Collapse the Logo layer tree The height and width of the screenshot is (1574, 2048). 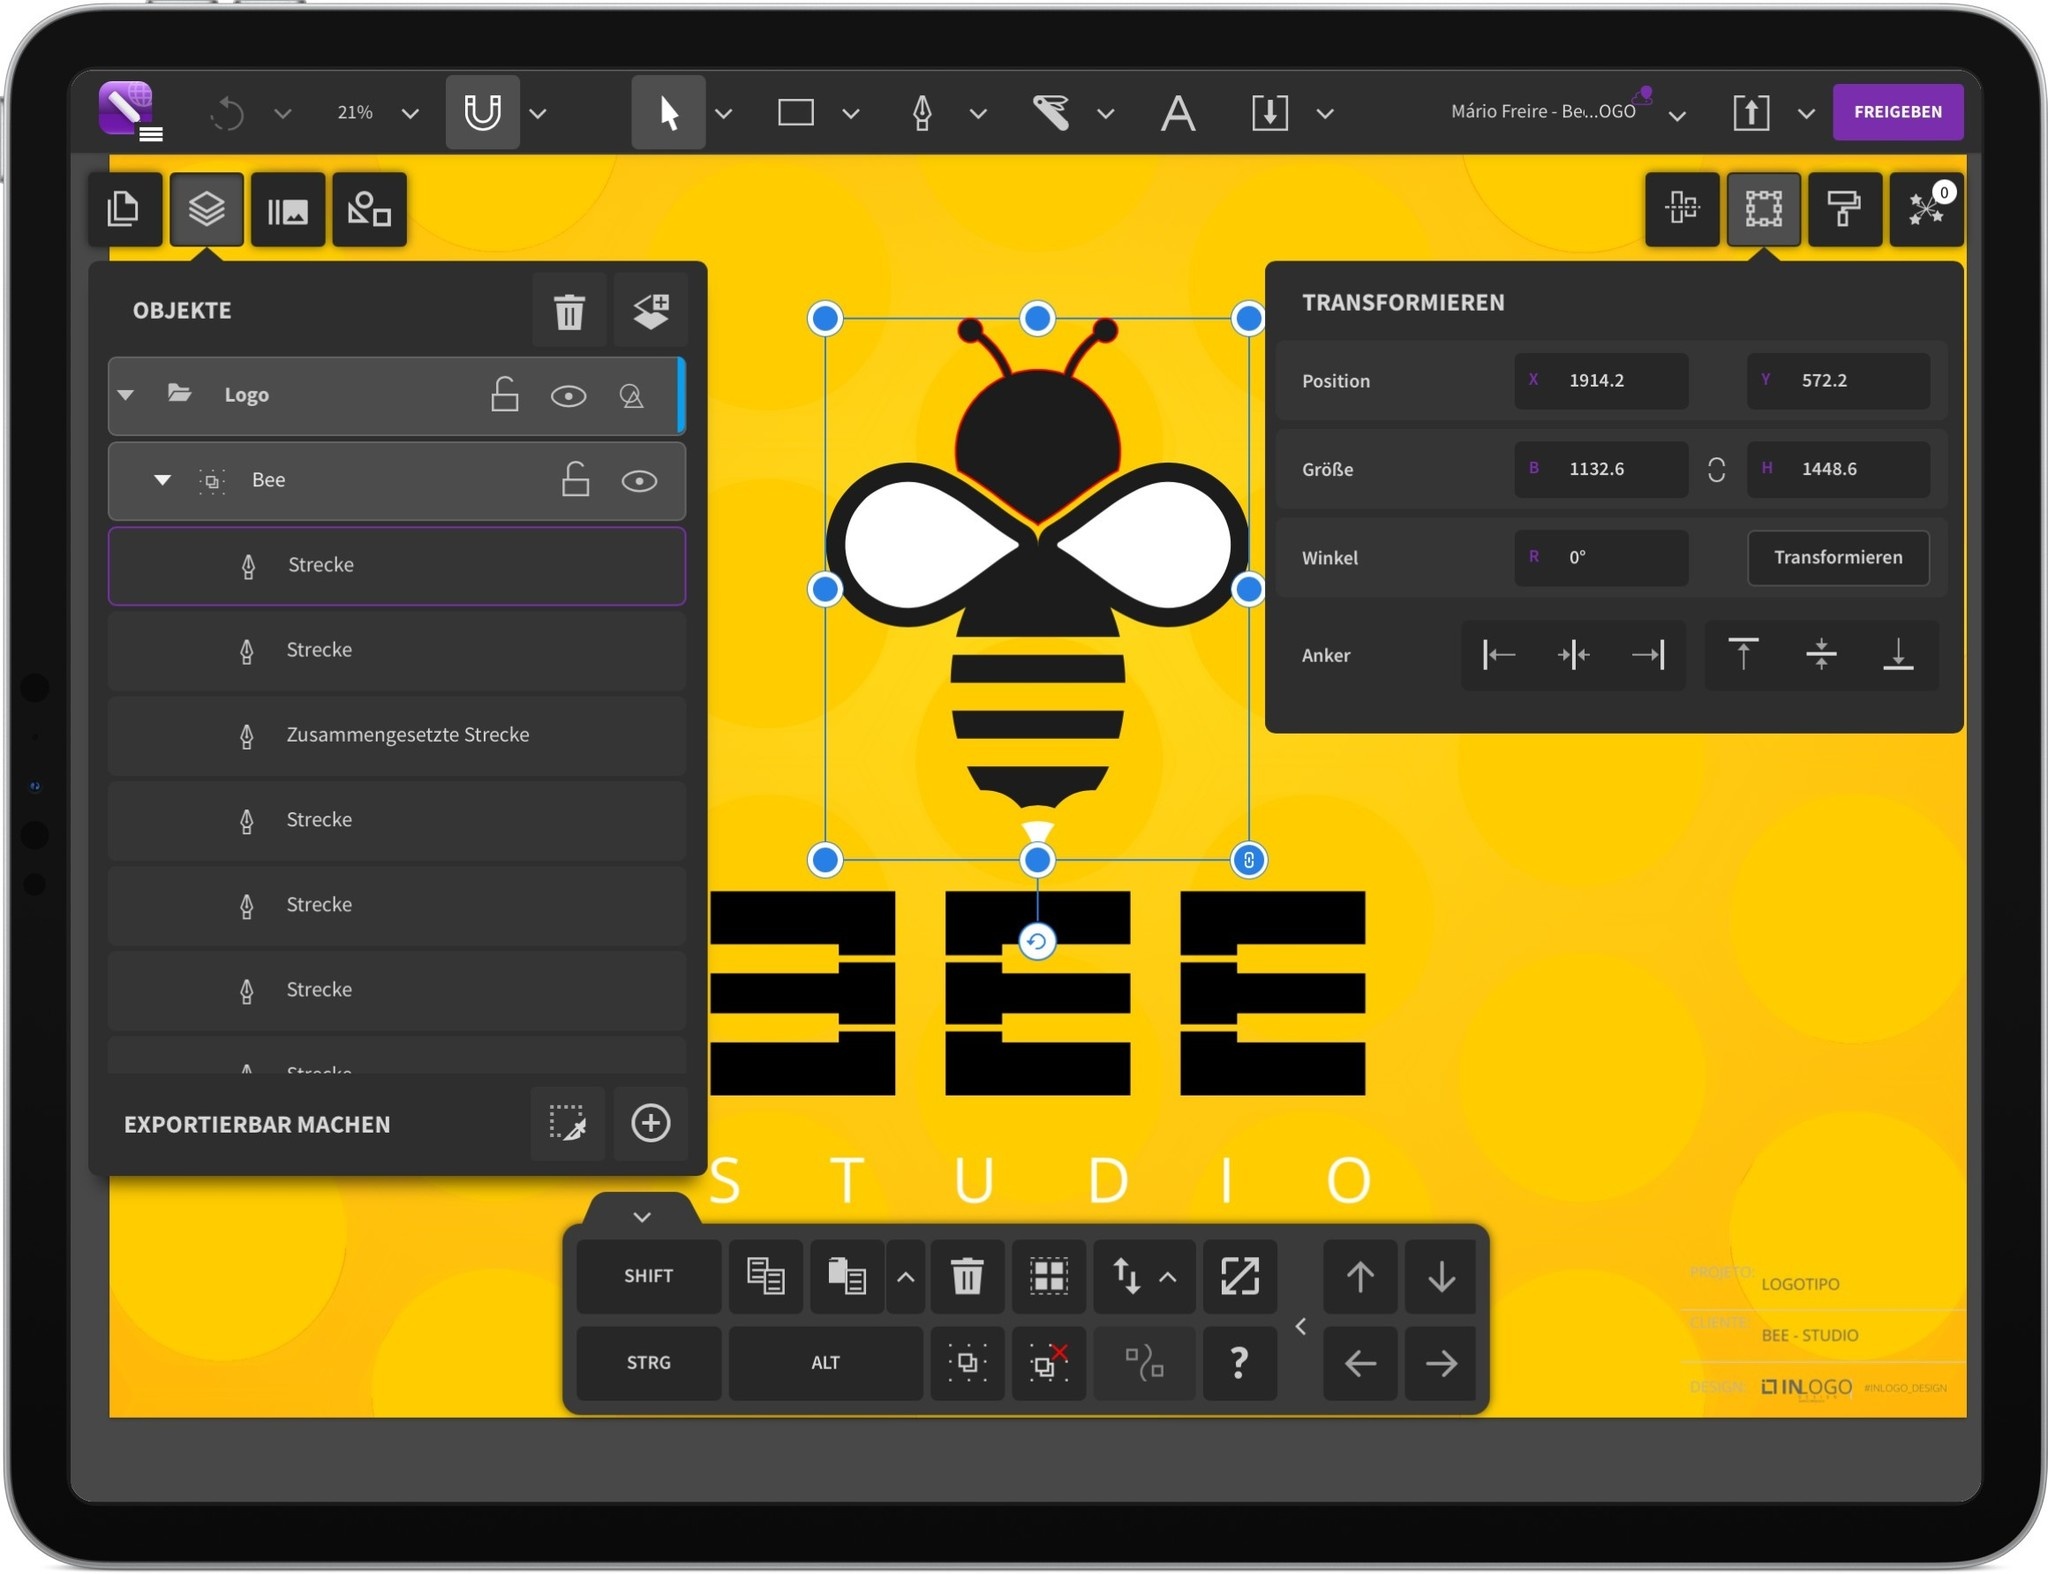[x=126, y=394]
